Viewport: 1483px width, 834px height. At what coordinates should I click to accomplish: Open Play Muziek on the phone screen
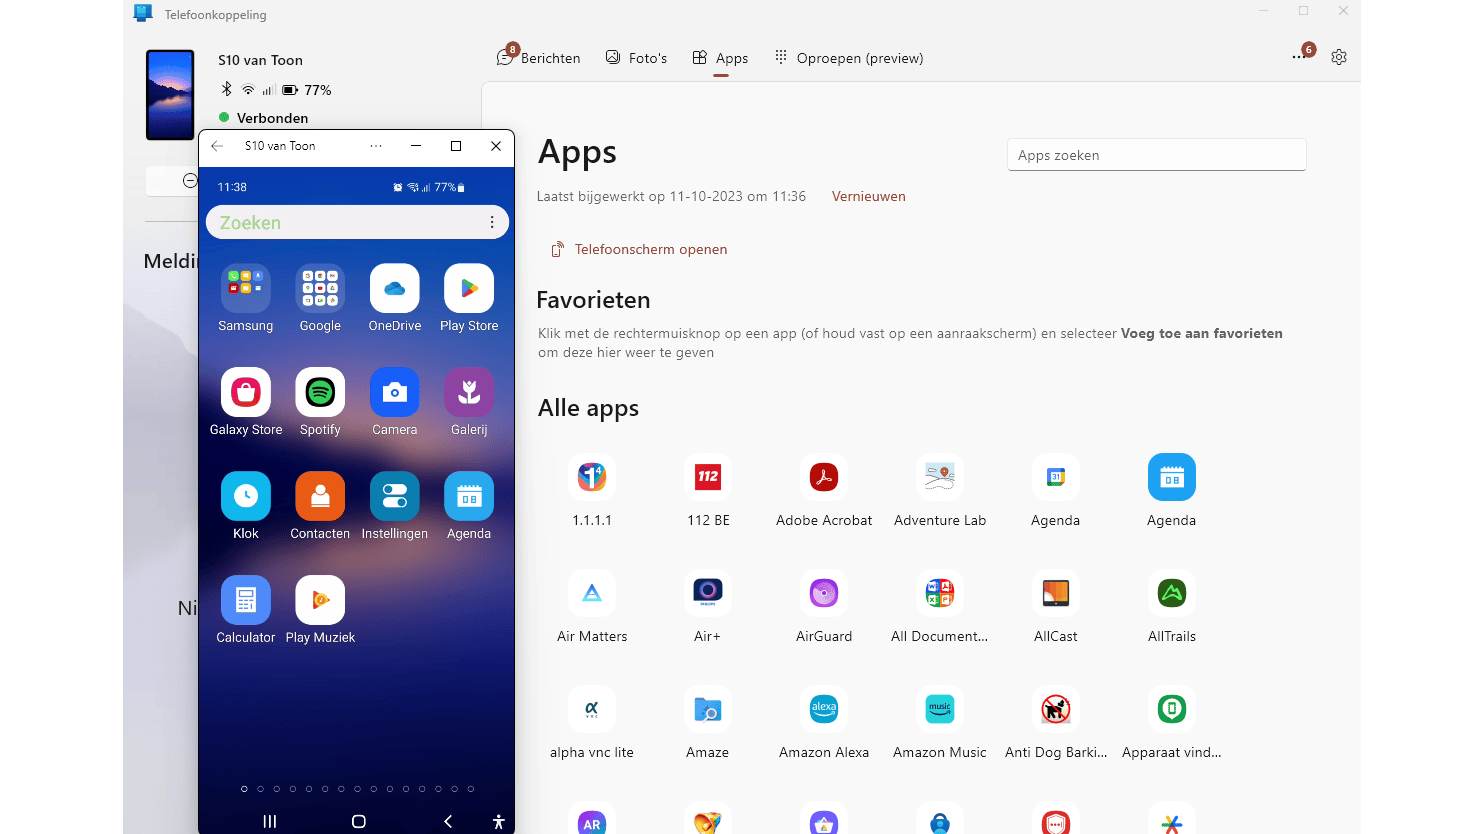(320, 601)
